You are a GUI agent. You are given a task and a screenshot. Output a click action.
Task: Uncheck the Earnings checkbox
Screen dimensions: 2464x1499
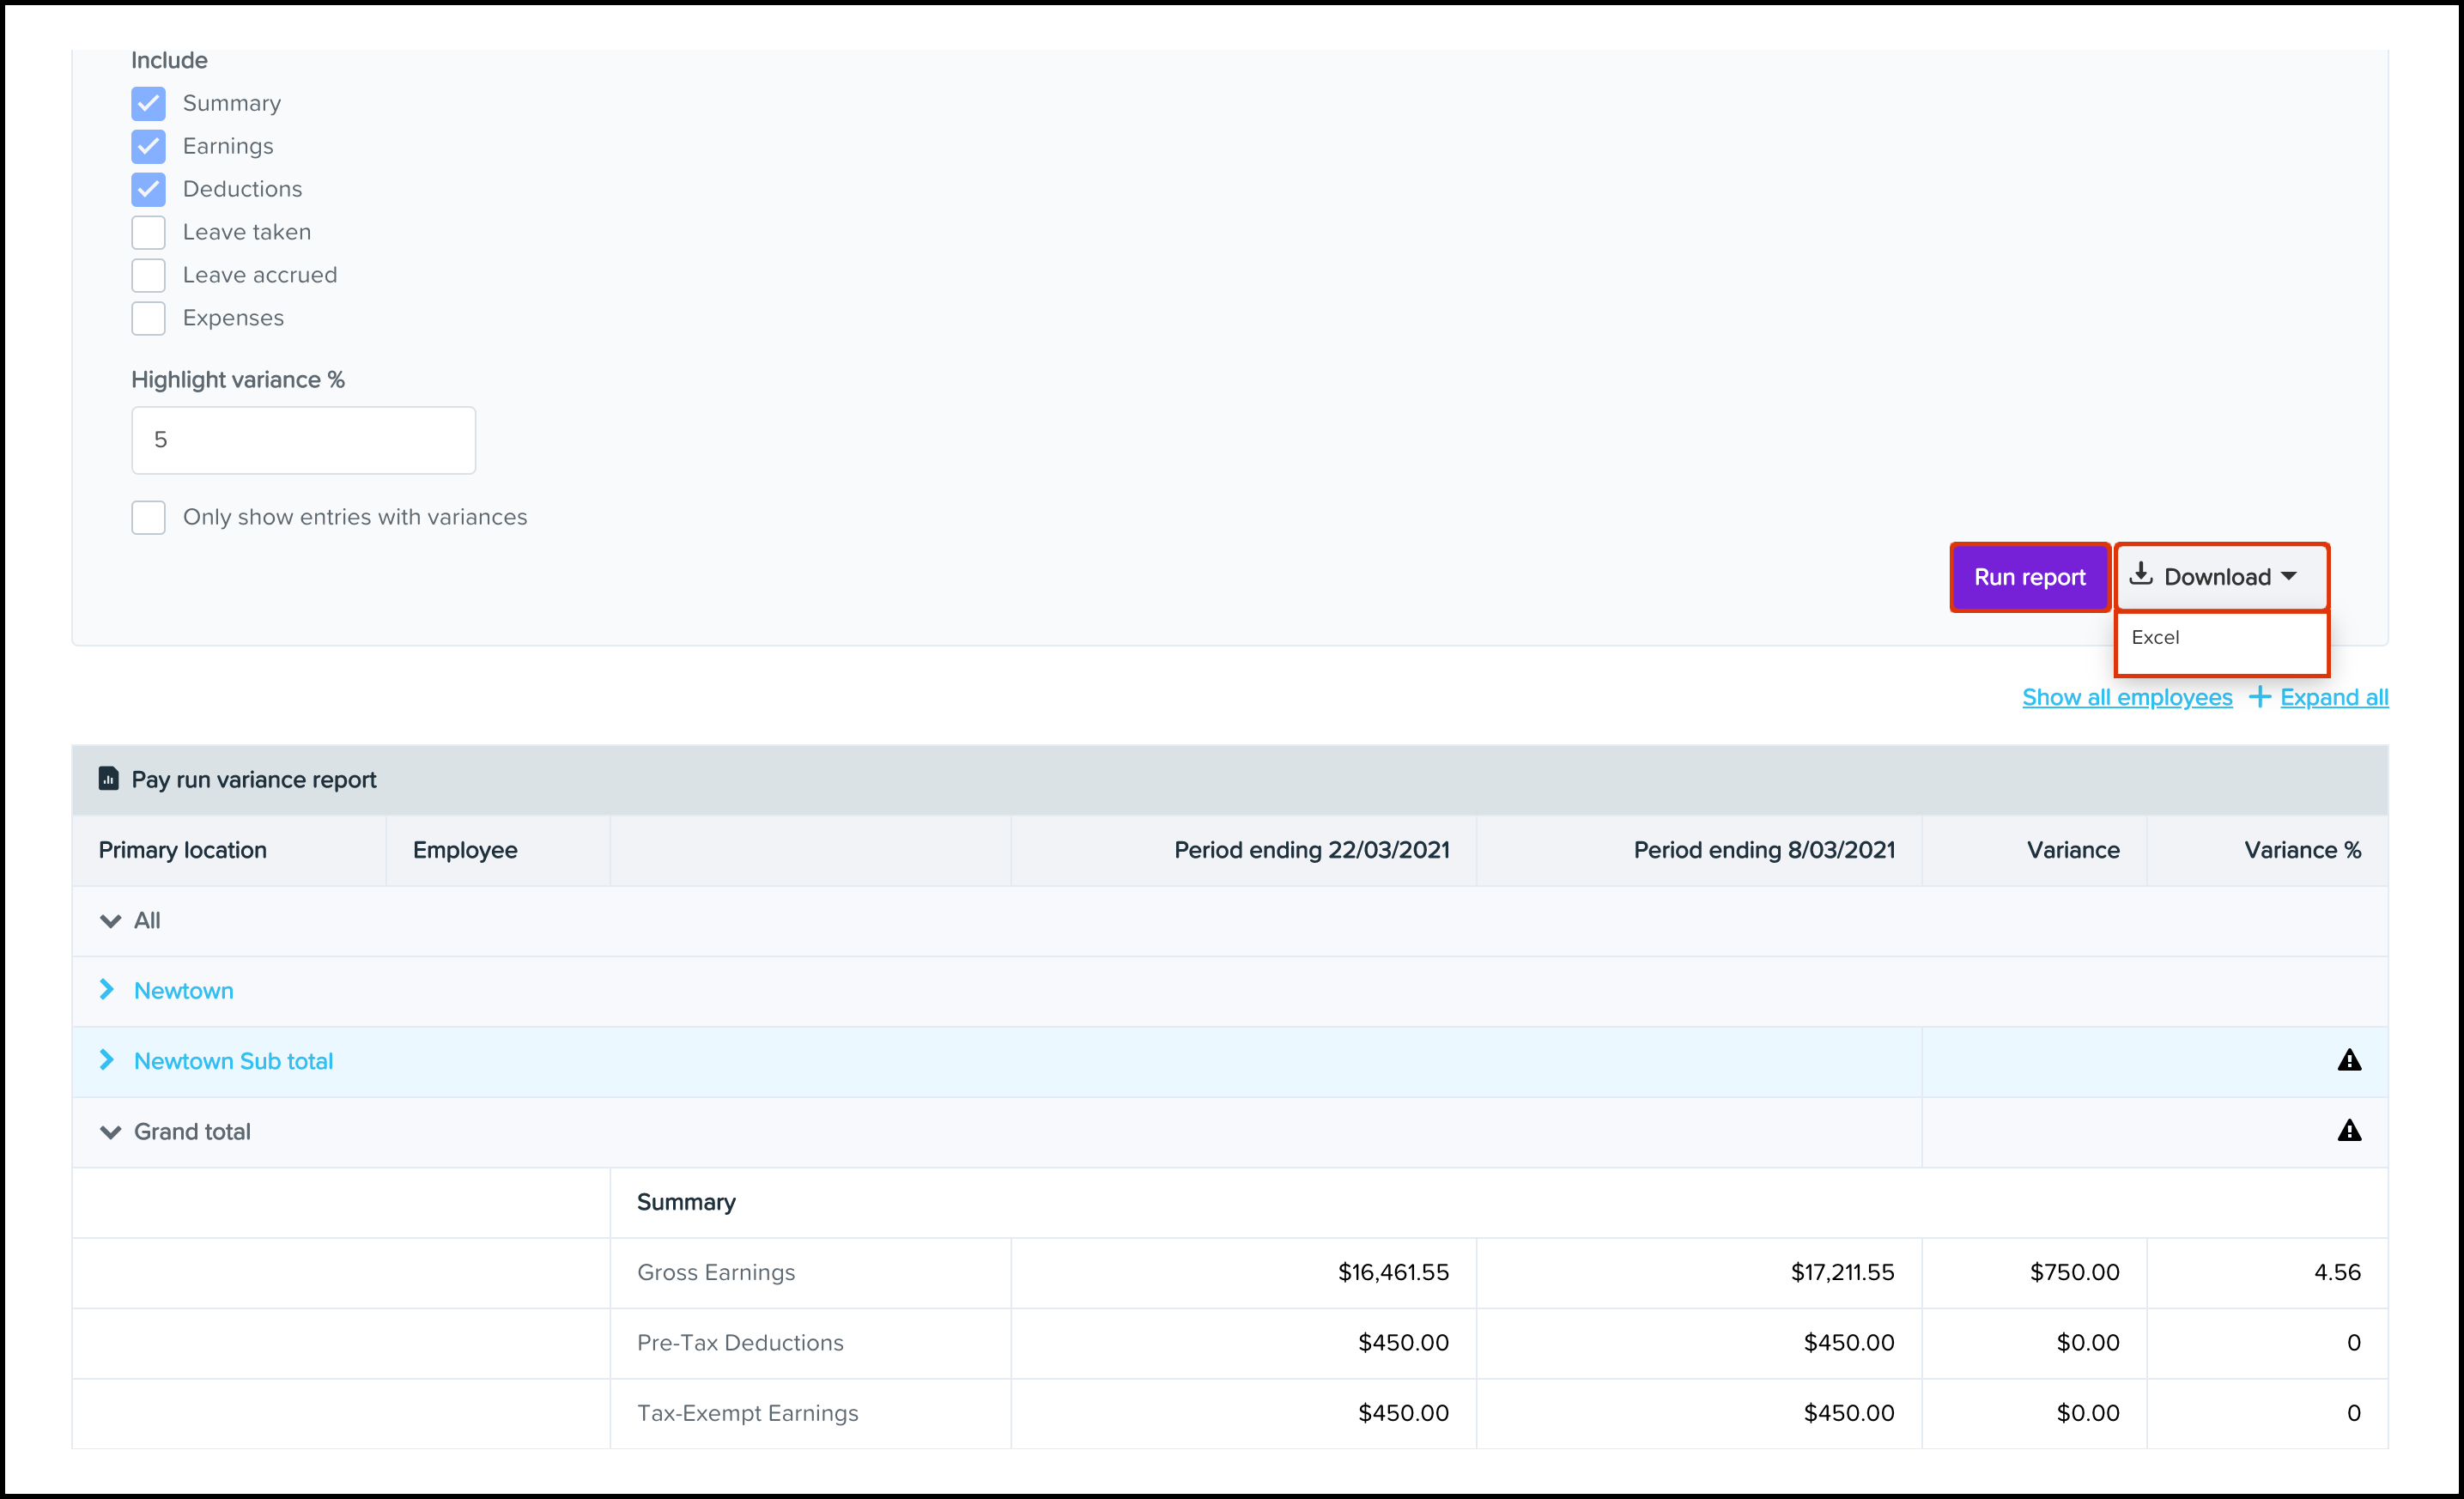pos(148,146)
